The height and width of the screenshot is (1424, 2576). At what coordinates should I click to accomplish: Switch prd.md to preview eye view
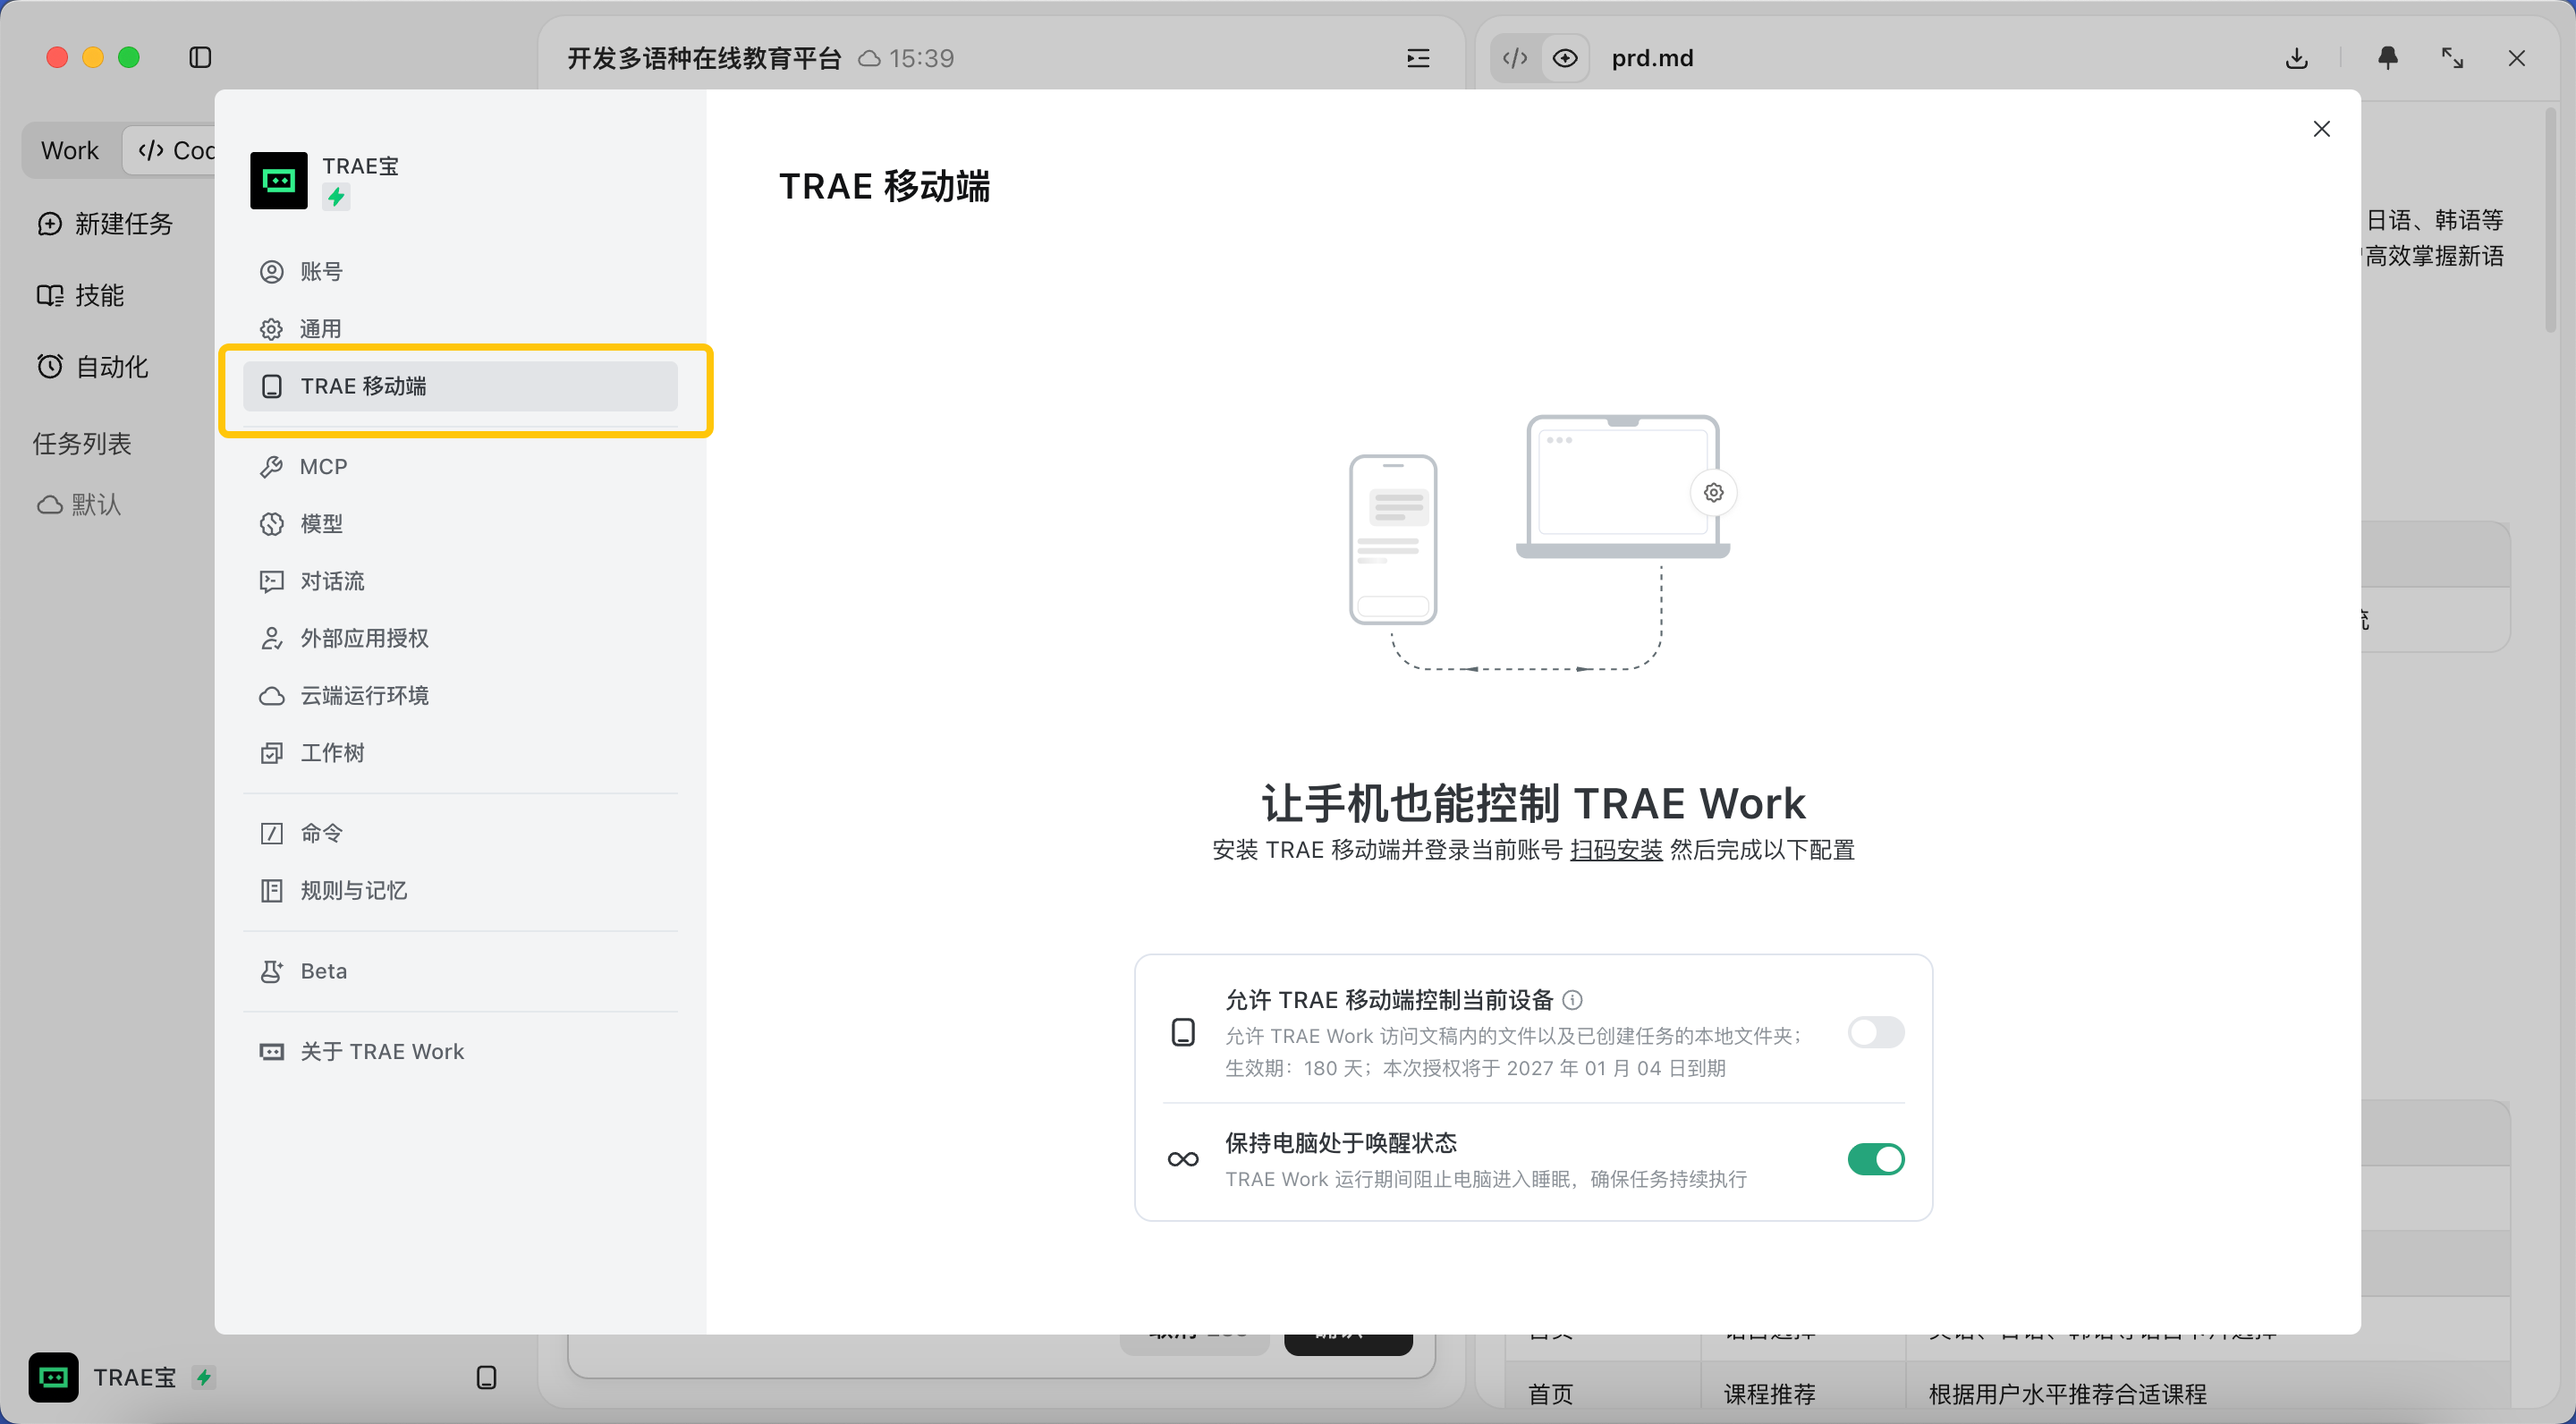(1565, 58)
